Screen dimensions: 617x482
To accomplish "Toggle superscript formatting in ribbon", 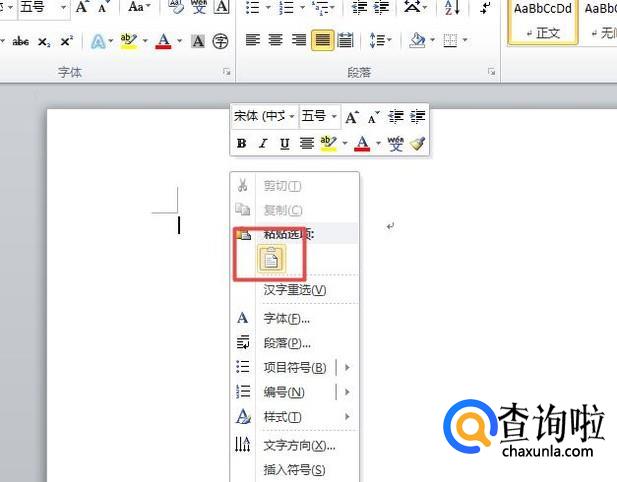I will [x=67, y=41].
